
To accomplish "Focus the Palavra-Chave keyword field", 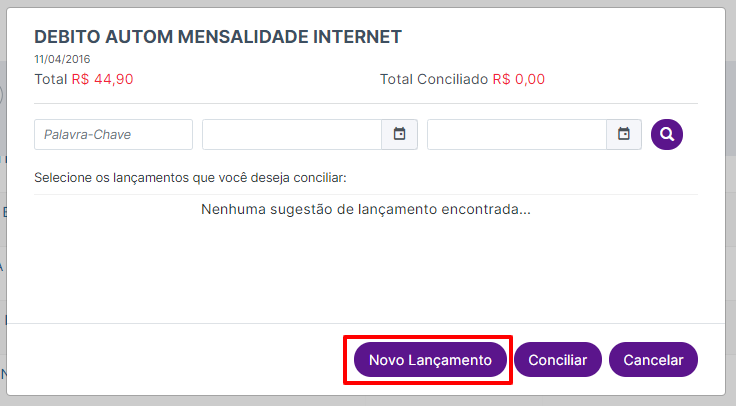I will (113, 134).
